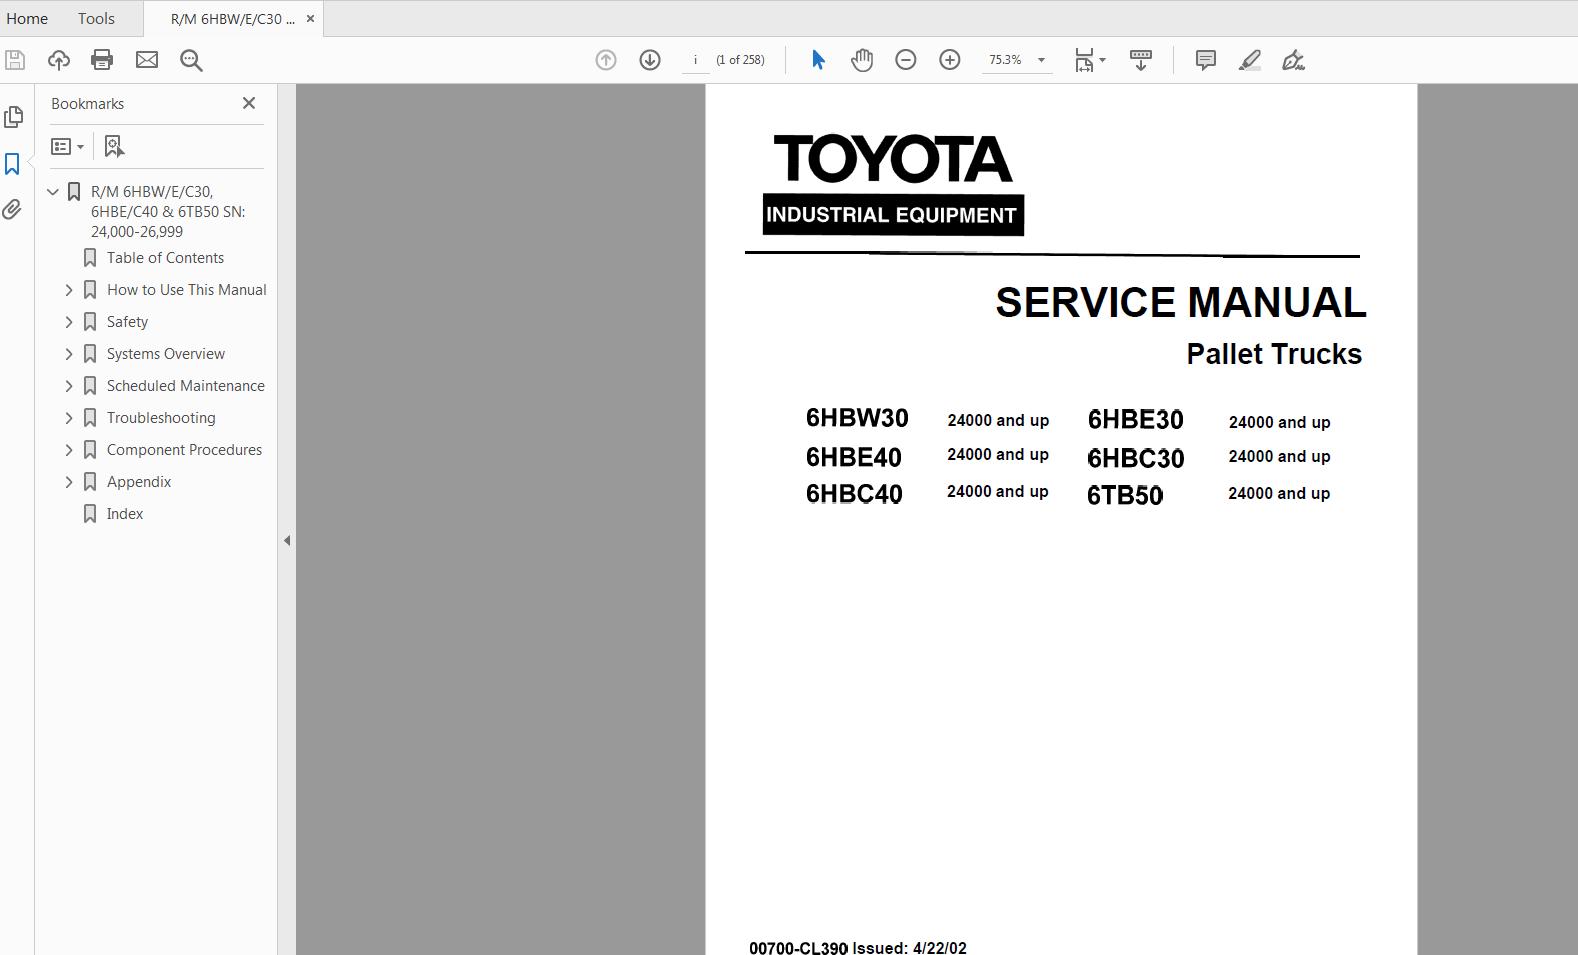Go to next page arrow
This screenshot has width=1578, height=955.
point(650,60)
